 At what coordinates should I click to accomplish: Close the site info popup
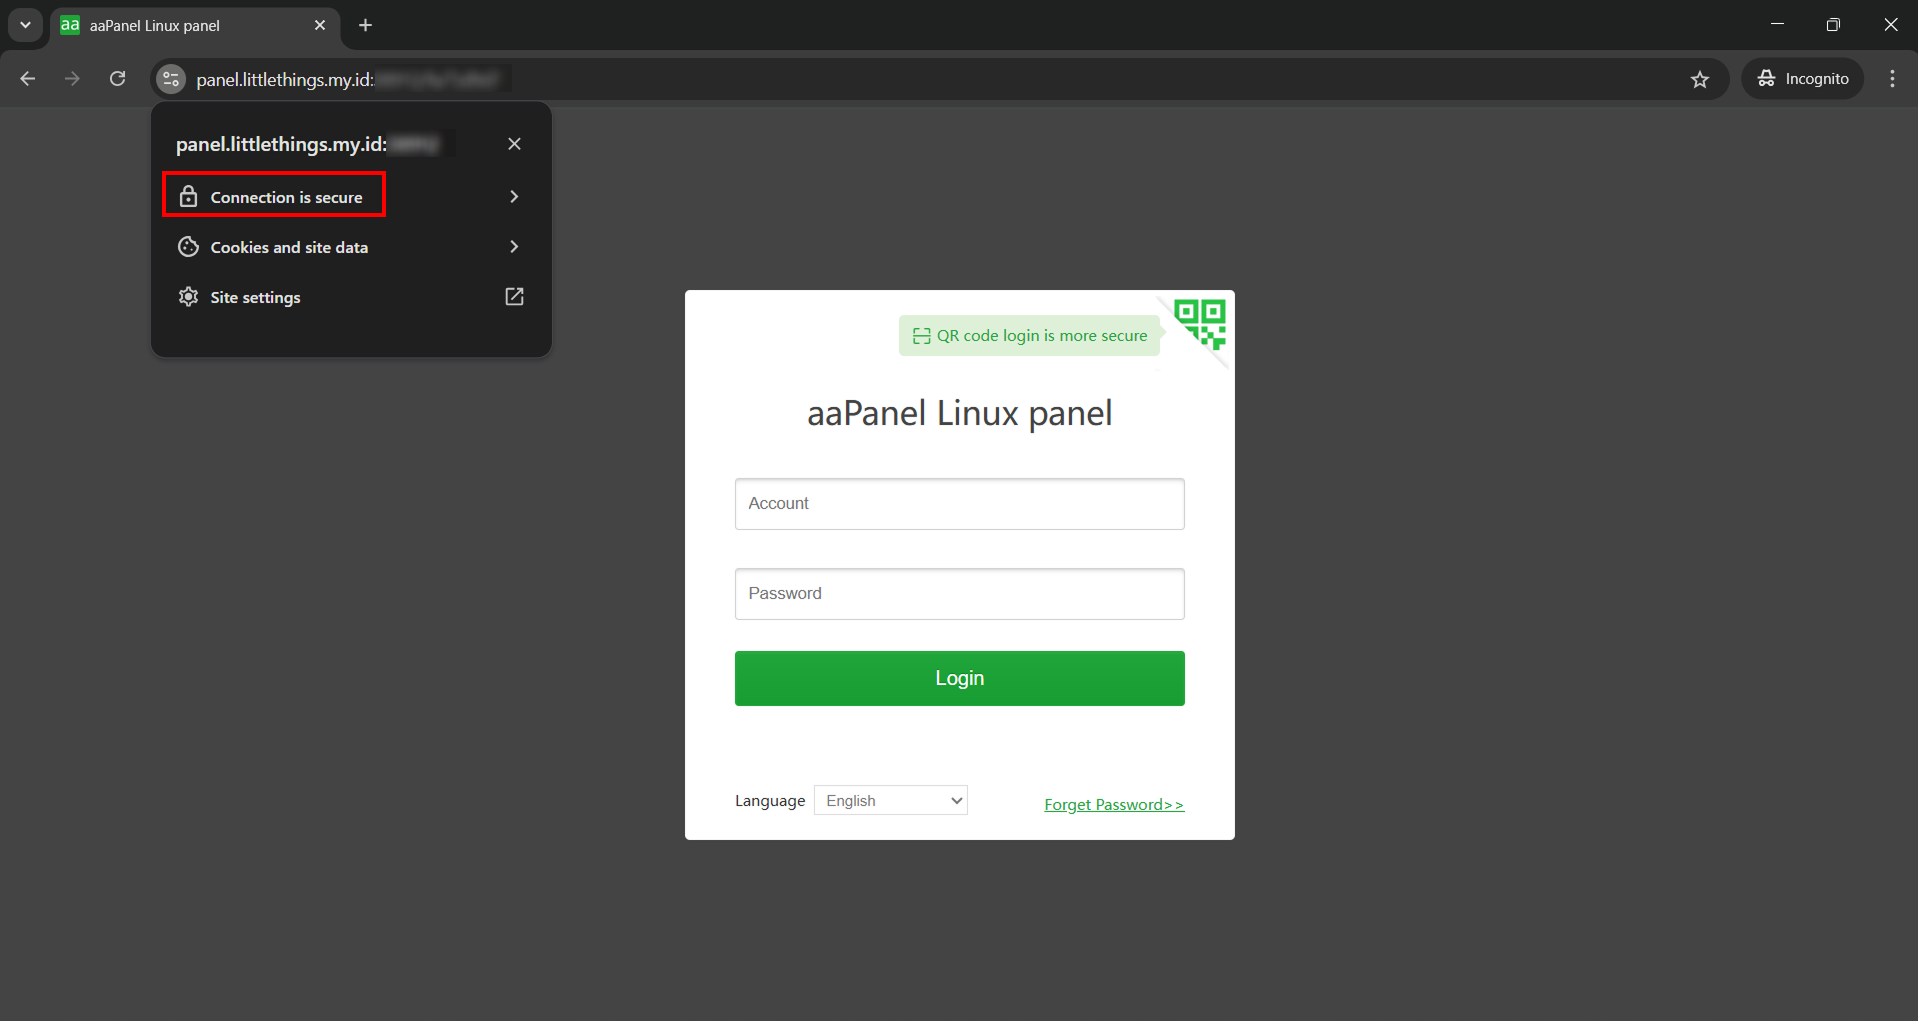tap(514, 144)
